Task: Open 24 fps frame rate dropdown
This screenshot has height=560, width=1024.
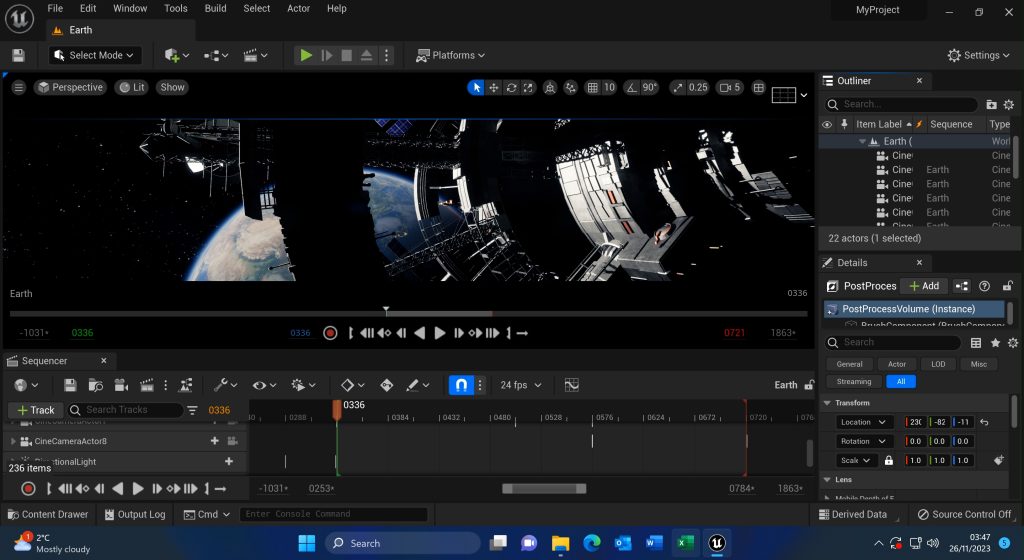Action: point(520,385)
